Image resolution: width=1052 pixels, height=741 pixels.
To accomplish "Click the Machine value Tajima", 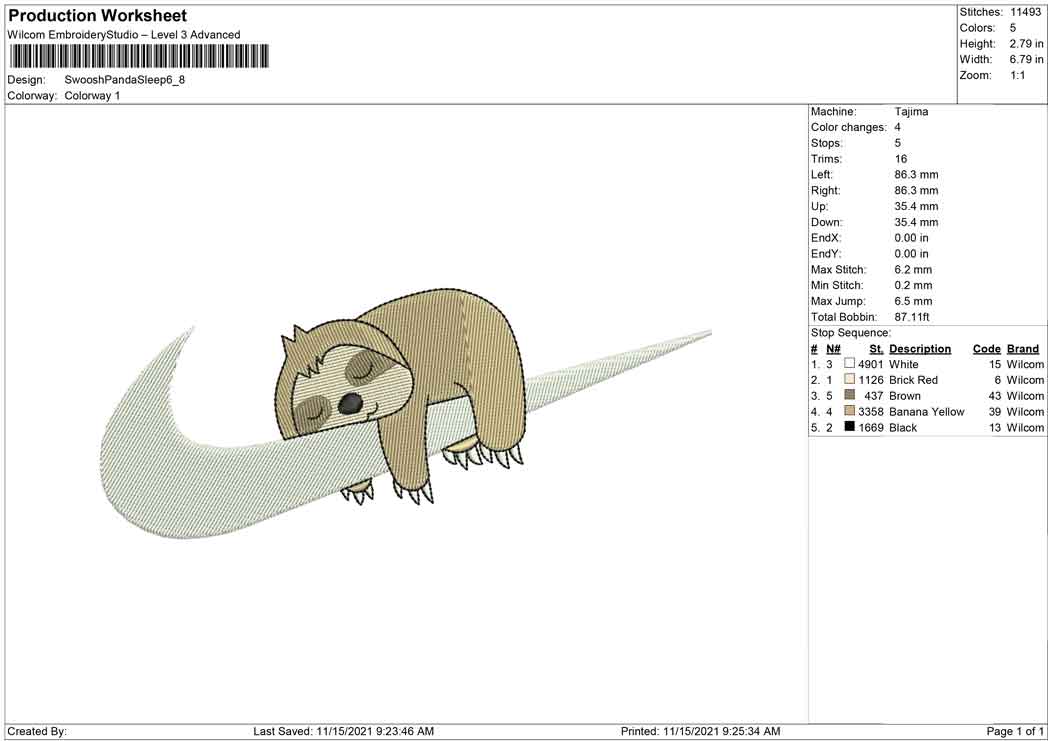I will pos(911,111).
